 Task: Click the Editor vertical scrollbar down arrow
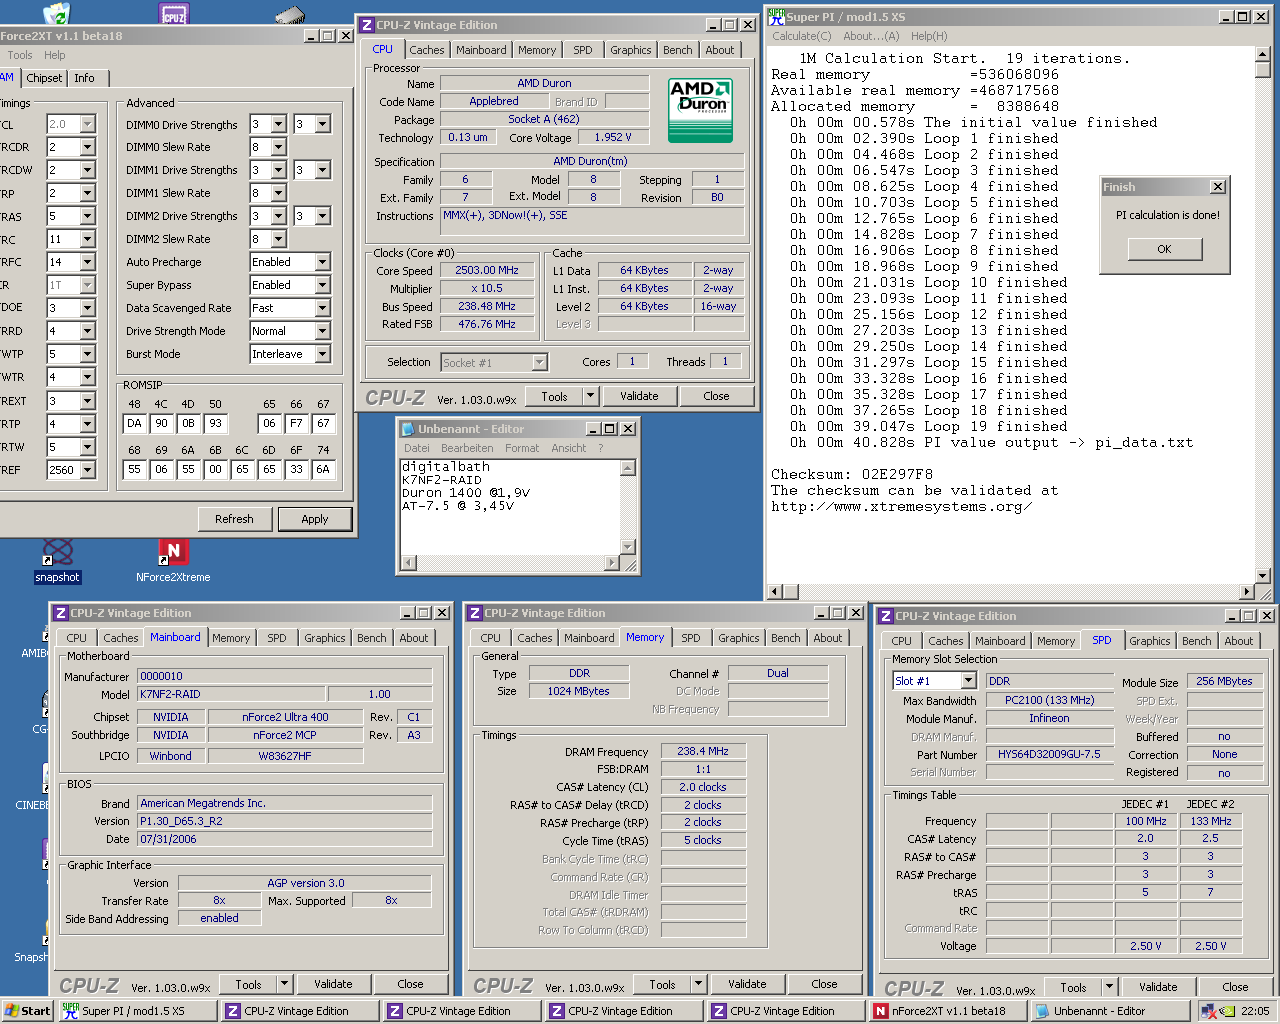coord(628,547)
